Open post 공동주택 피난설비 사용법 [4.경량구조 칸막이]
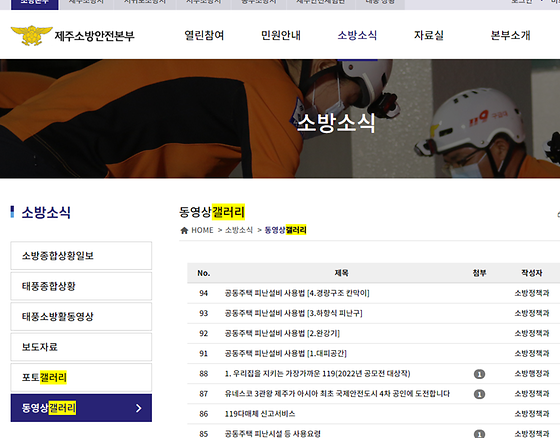560x438 pixels. [x=297, y=293]
